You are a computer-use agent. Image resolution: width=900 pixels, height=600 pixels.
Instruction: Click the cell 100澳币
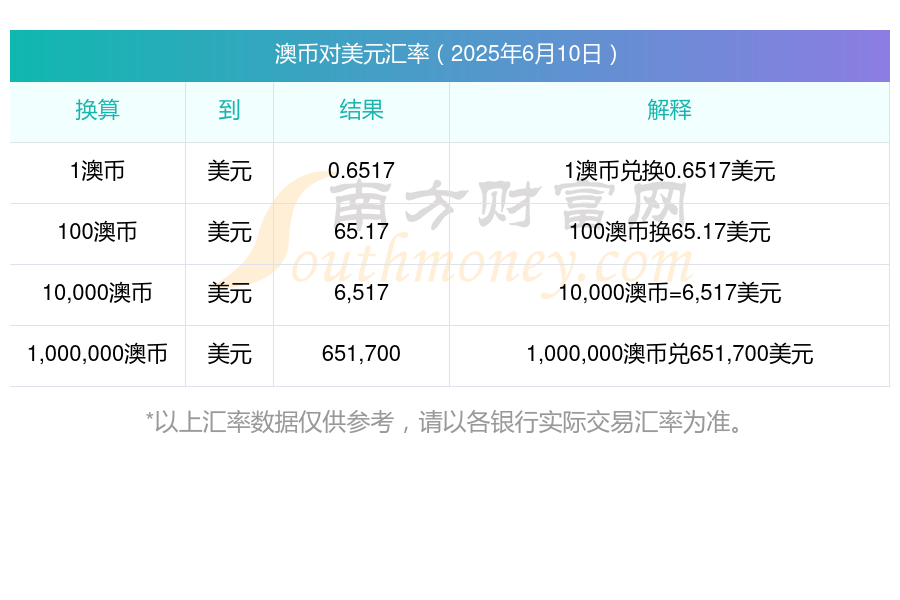[x=98, y=232]
